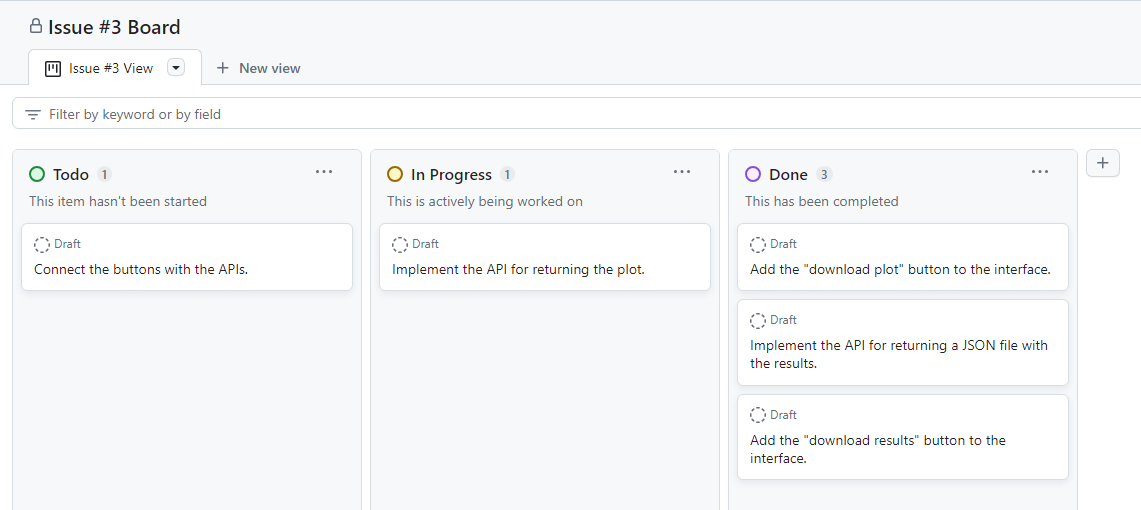Switch to the Issue #3 View tab
Viewport: 1141px width, 510px height.
pos(115,68)
